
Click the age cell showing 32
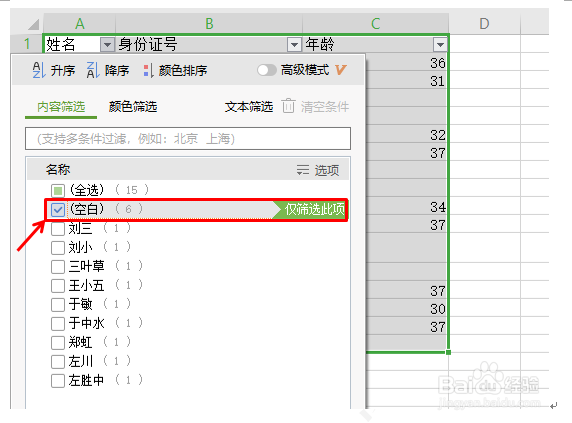pos(407,135)
